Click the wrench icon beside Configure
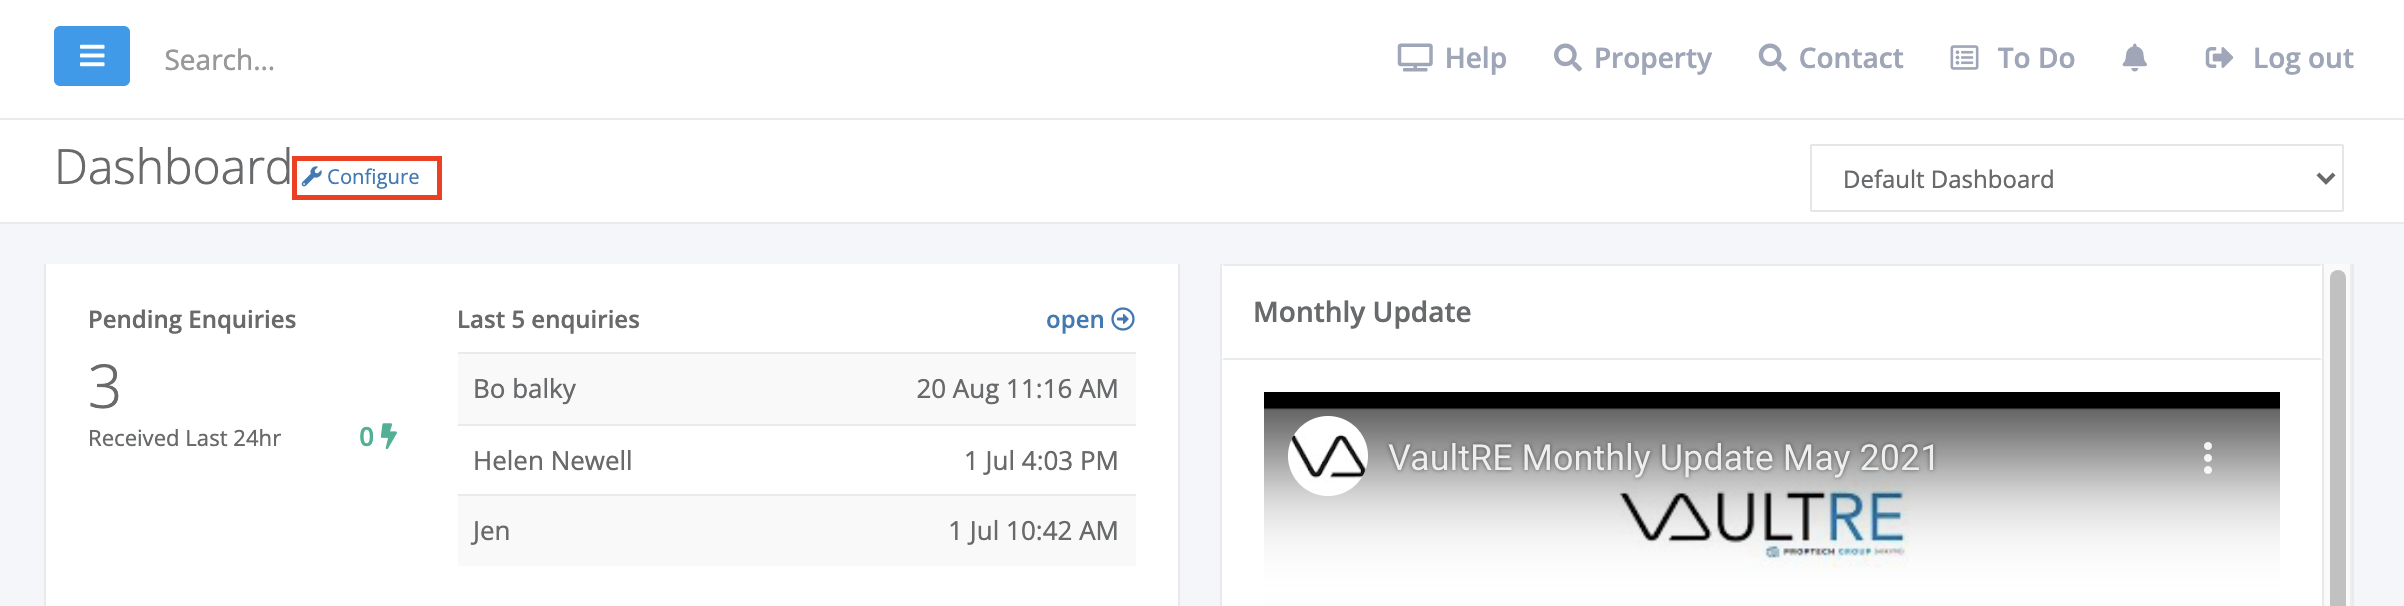 coord(312,177)
